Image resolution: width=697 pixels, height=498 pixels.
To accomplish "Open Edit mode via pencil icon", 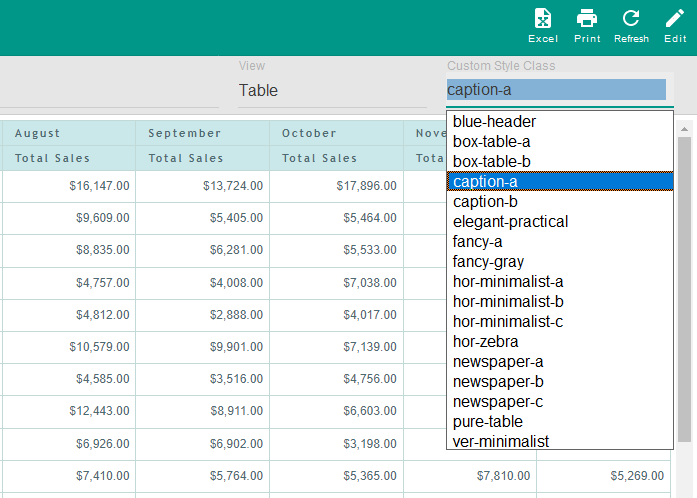I will (x=675, y=26).
